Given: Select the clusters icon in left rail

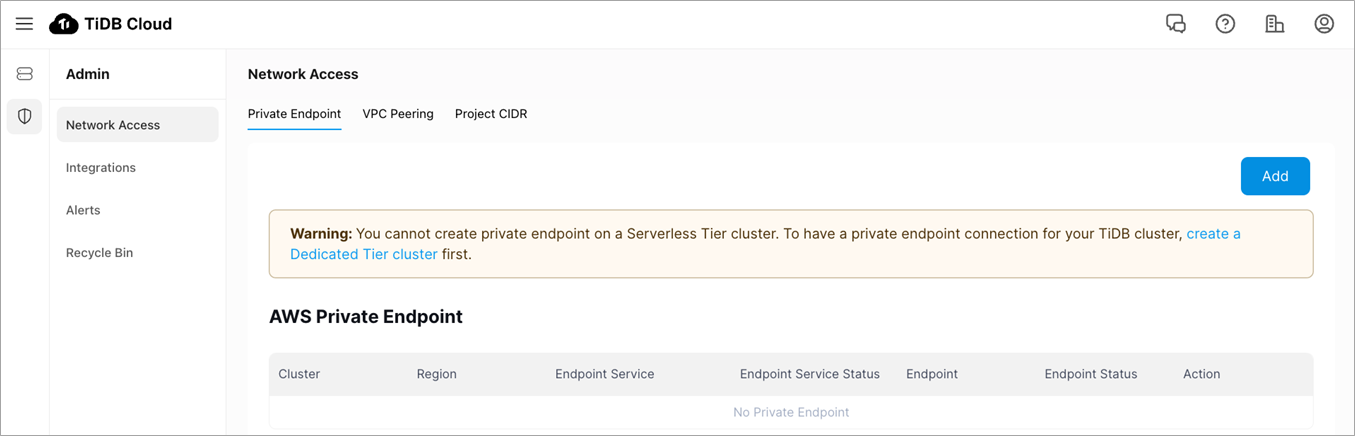Looking at the screenshot, I should point(25,74).
